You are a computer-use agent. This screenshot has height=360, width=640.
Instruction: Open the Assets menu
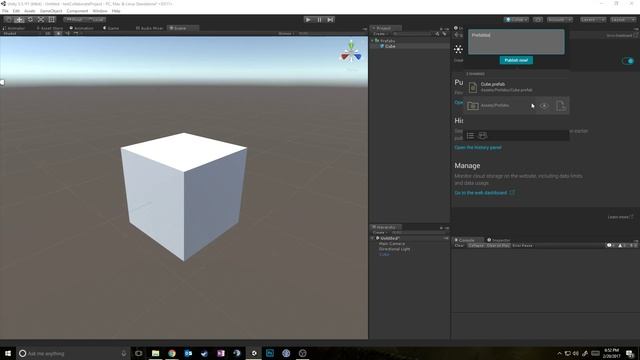tap(30, 11)
